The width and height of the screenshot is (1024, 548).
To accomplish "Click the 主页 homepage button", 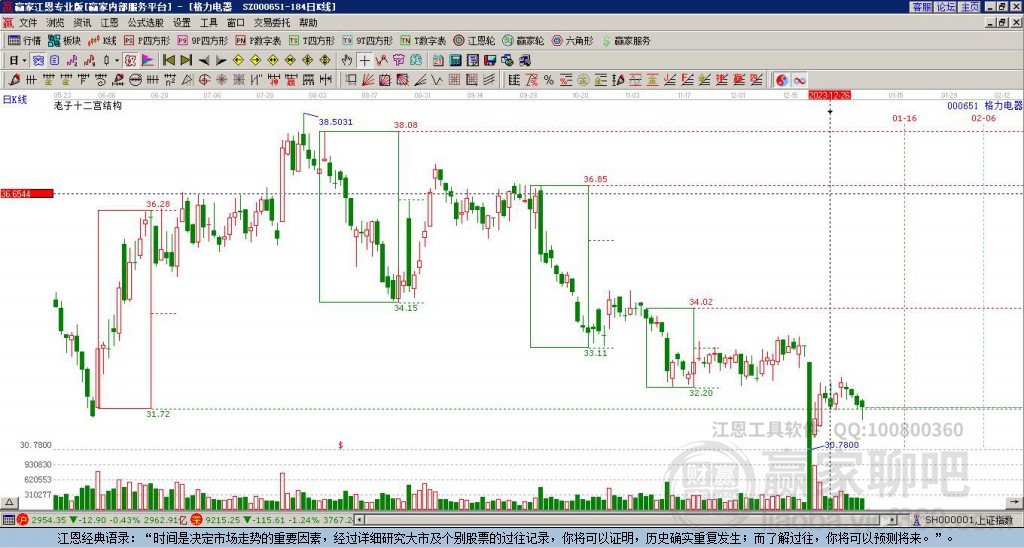I will point(970,7).
